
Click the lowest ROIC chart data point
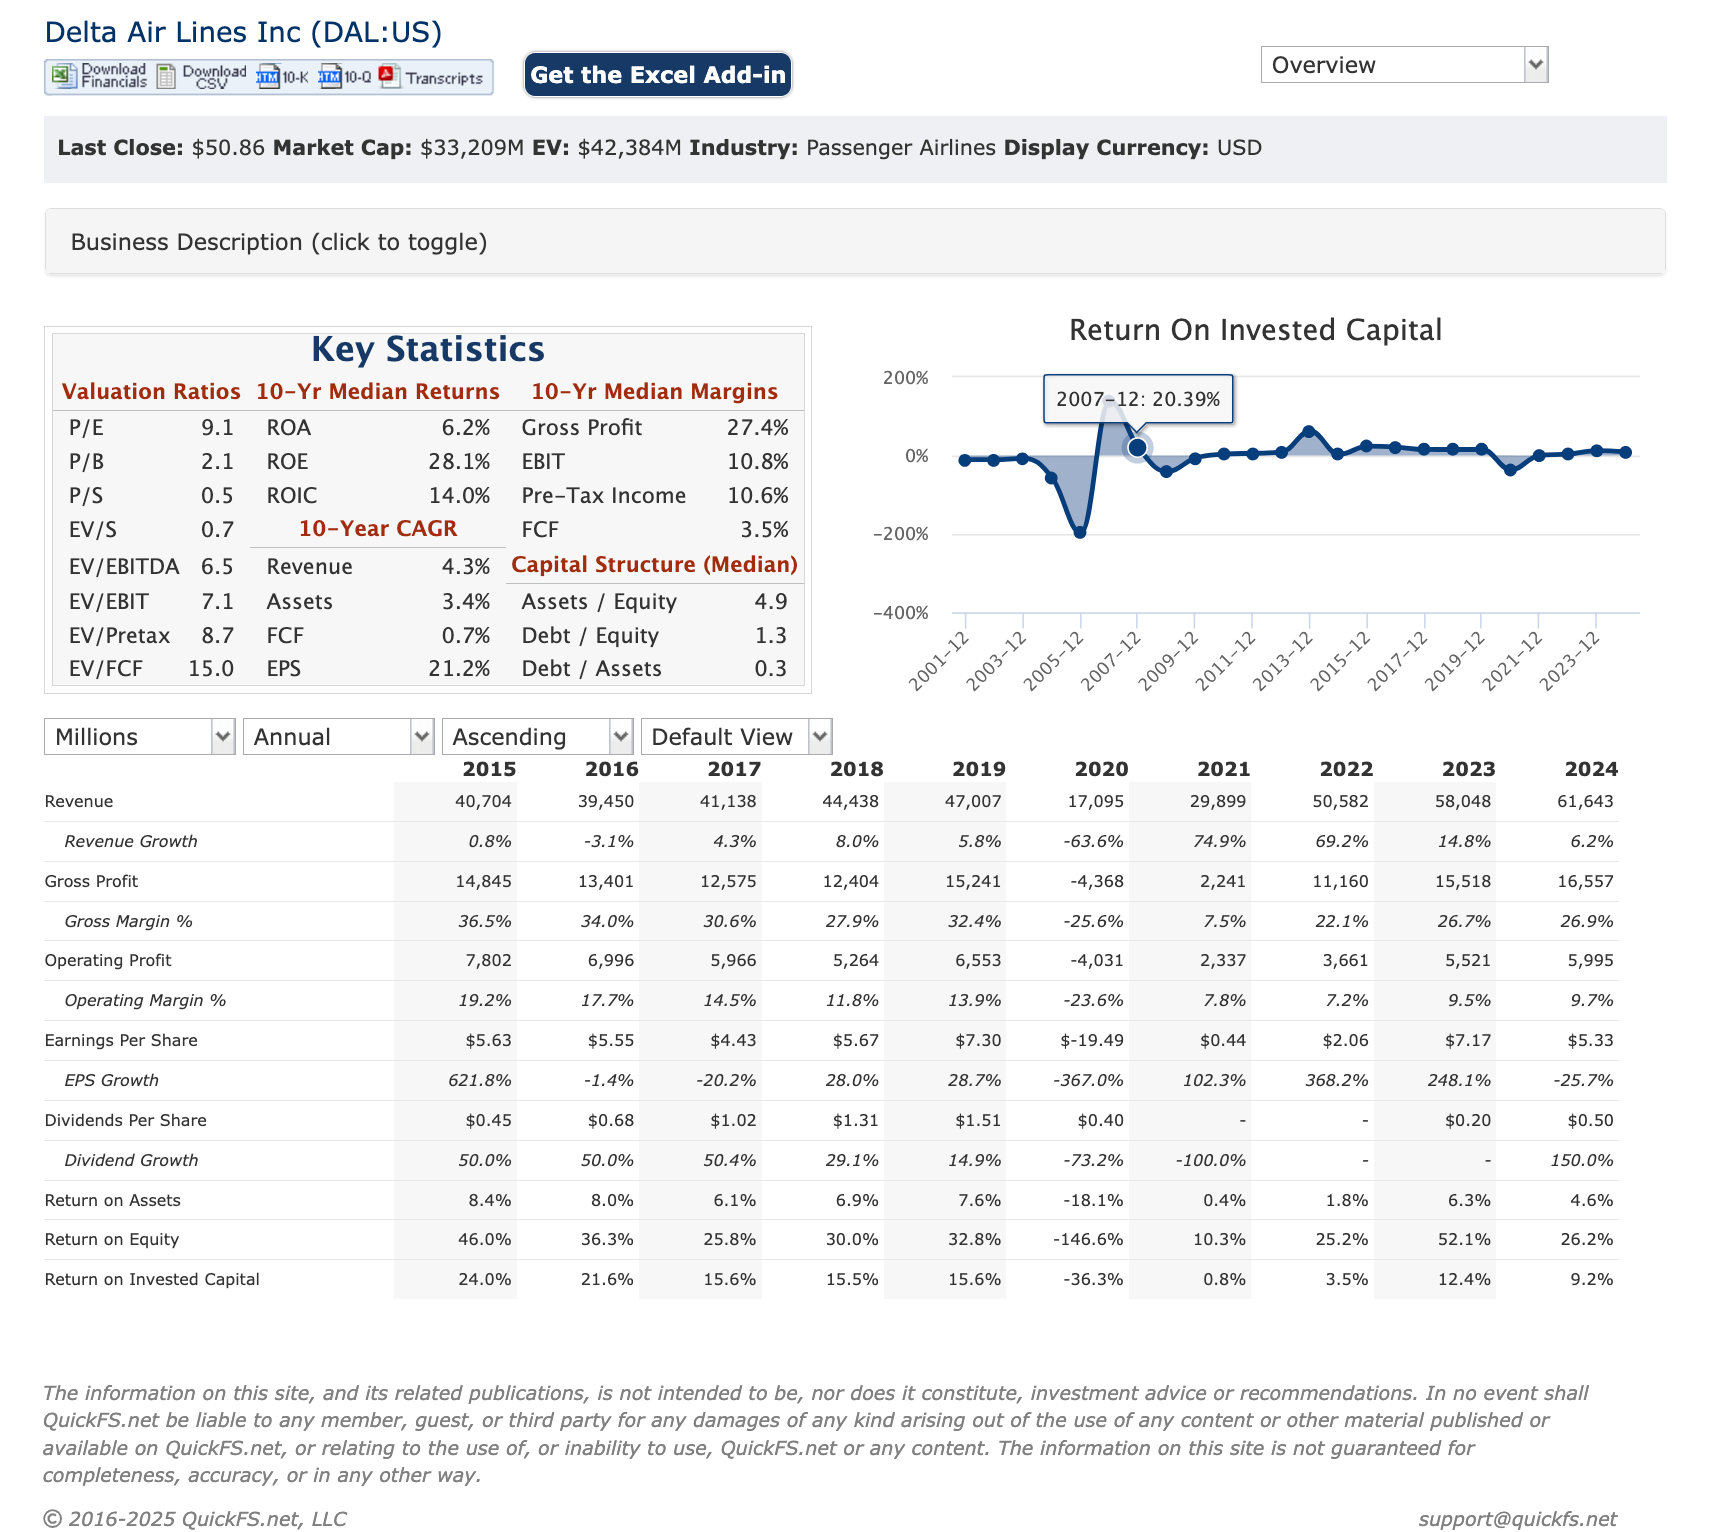tap(1080, 533)
